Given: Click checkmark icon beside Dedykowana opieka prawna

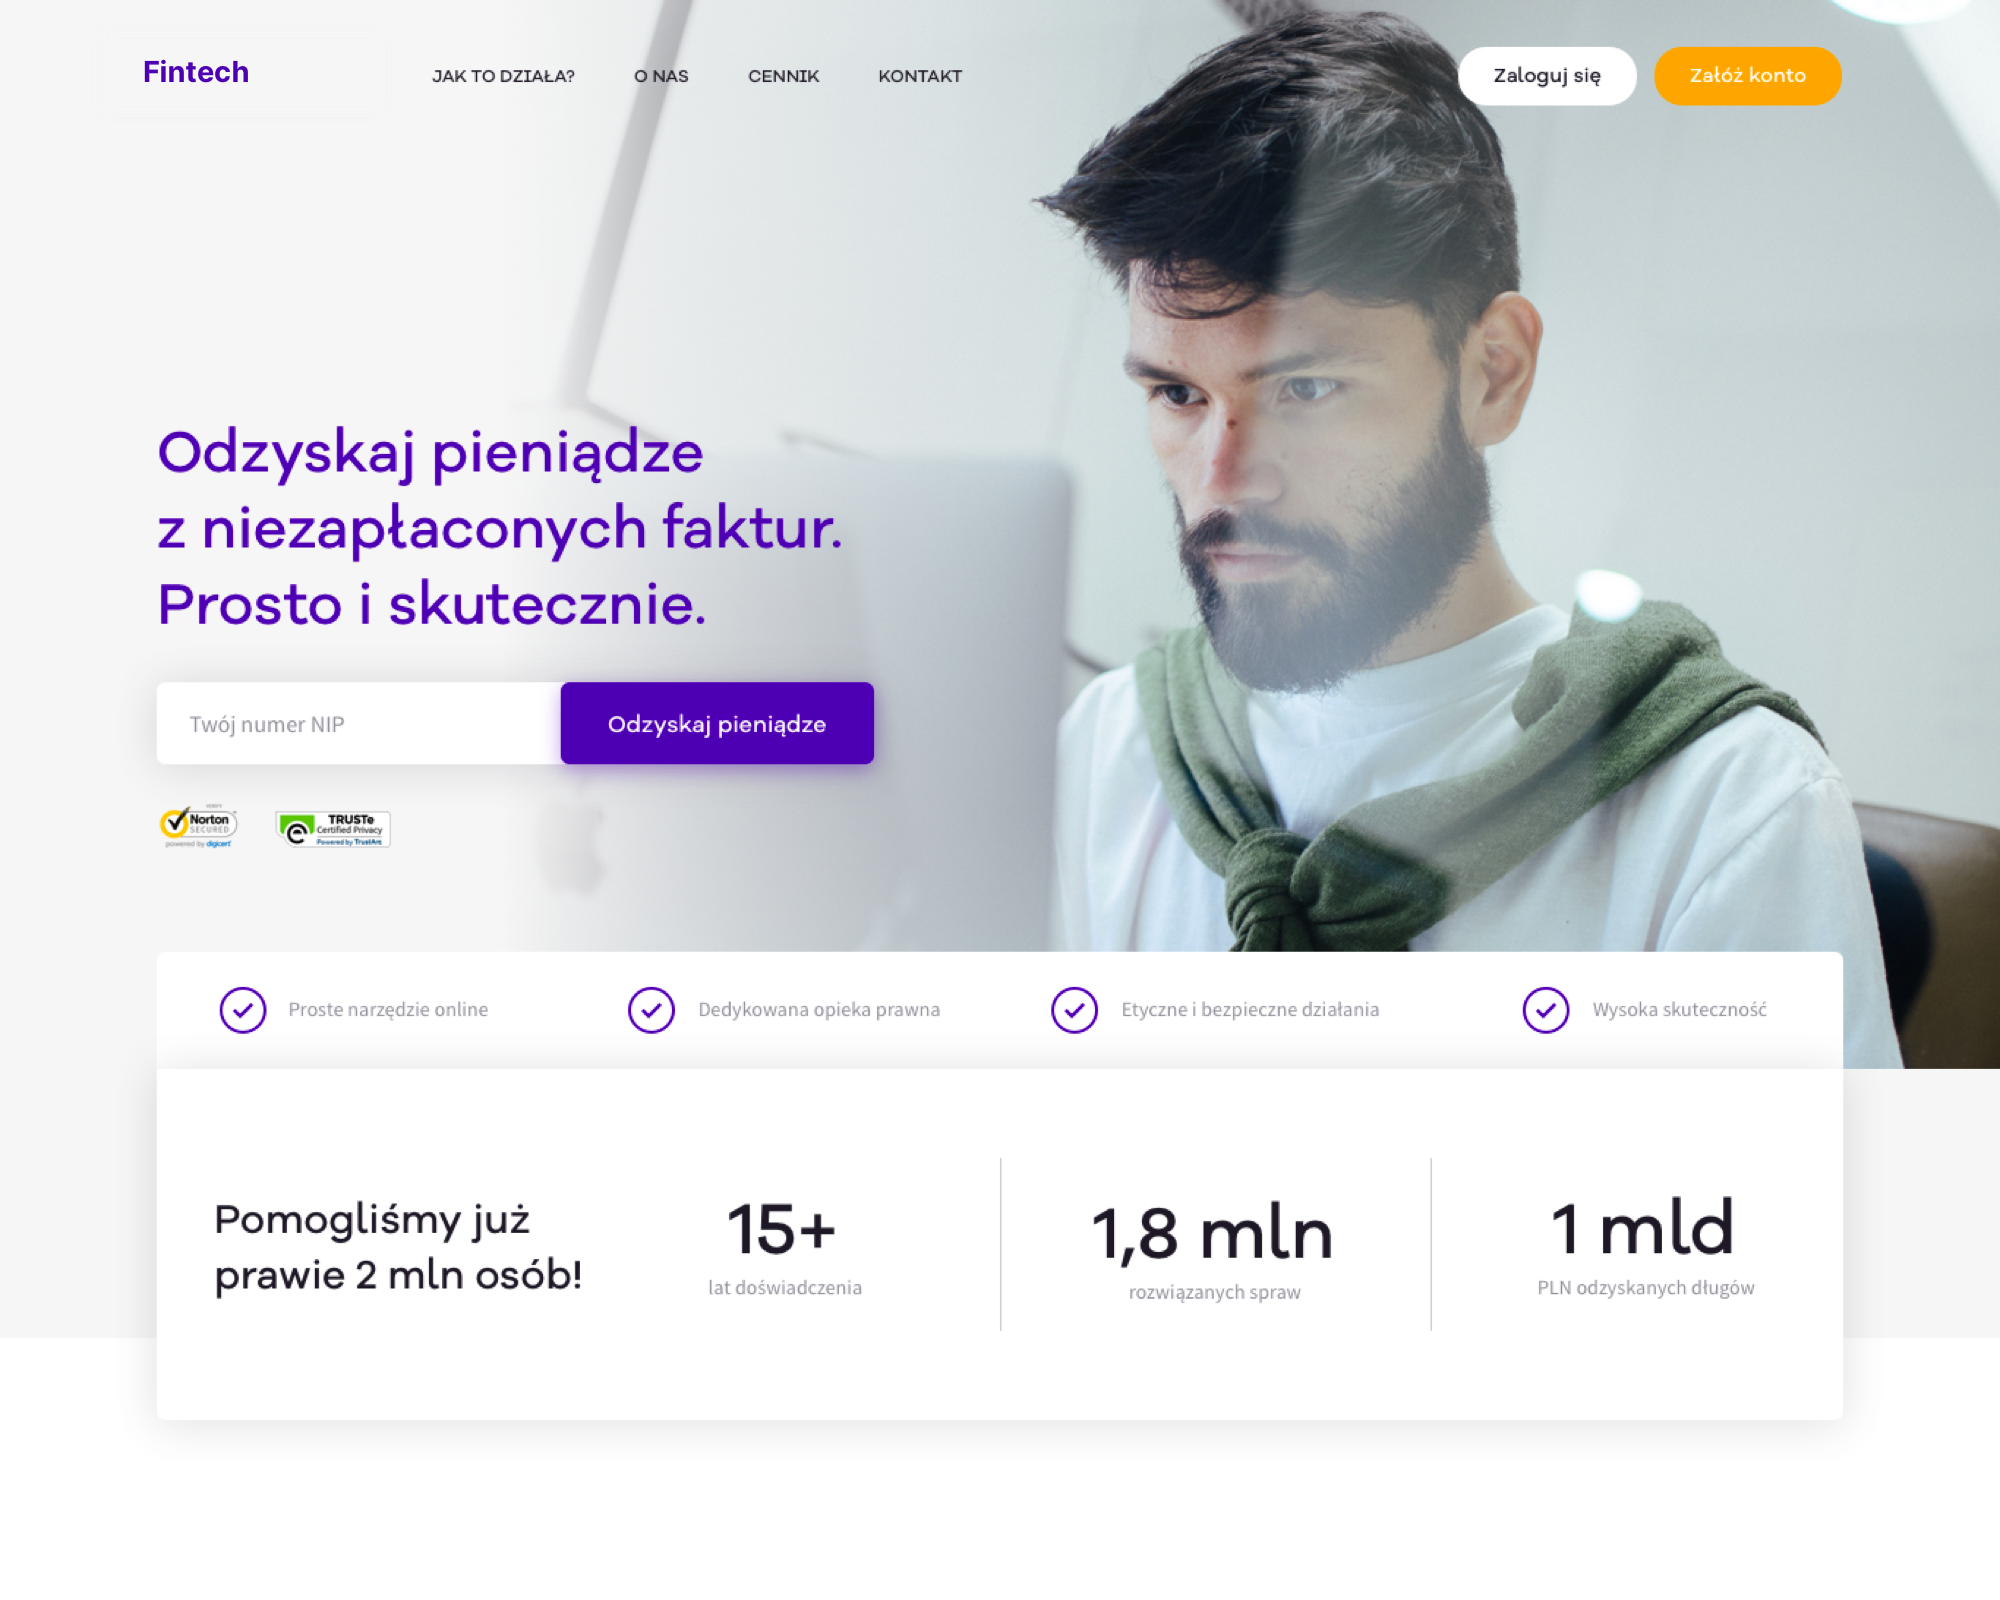Looking at the screenshot, I should [651, 1010].
